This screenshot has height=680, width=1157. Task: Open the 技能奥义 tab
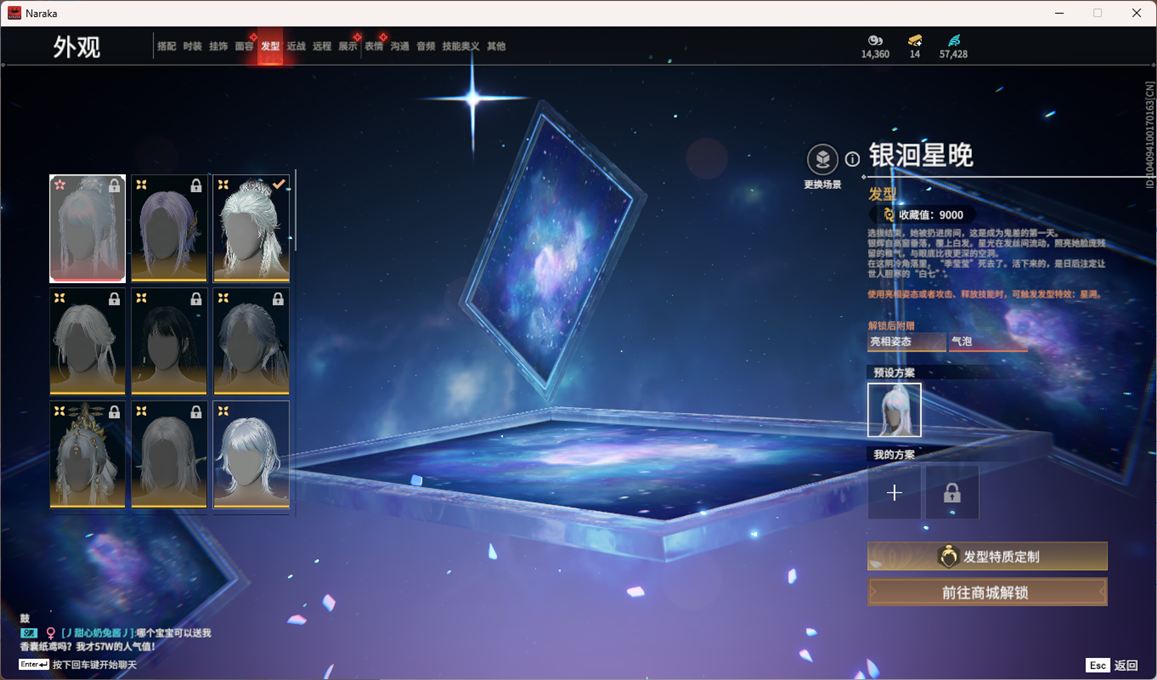[460, 46]
